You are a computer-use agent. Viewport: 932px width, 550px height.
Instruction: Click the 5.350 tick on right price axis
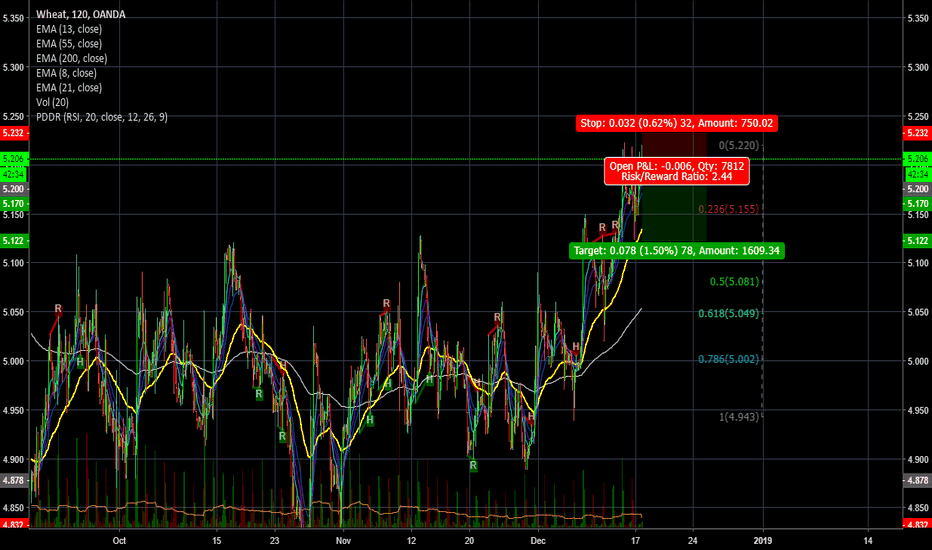coord(918,18)
